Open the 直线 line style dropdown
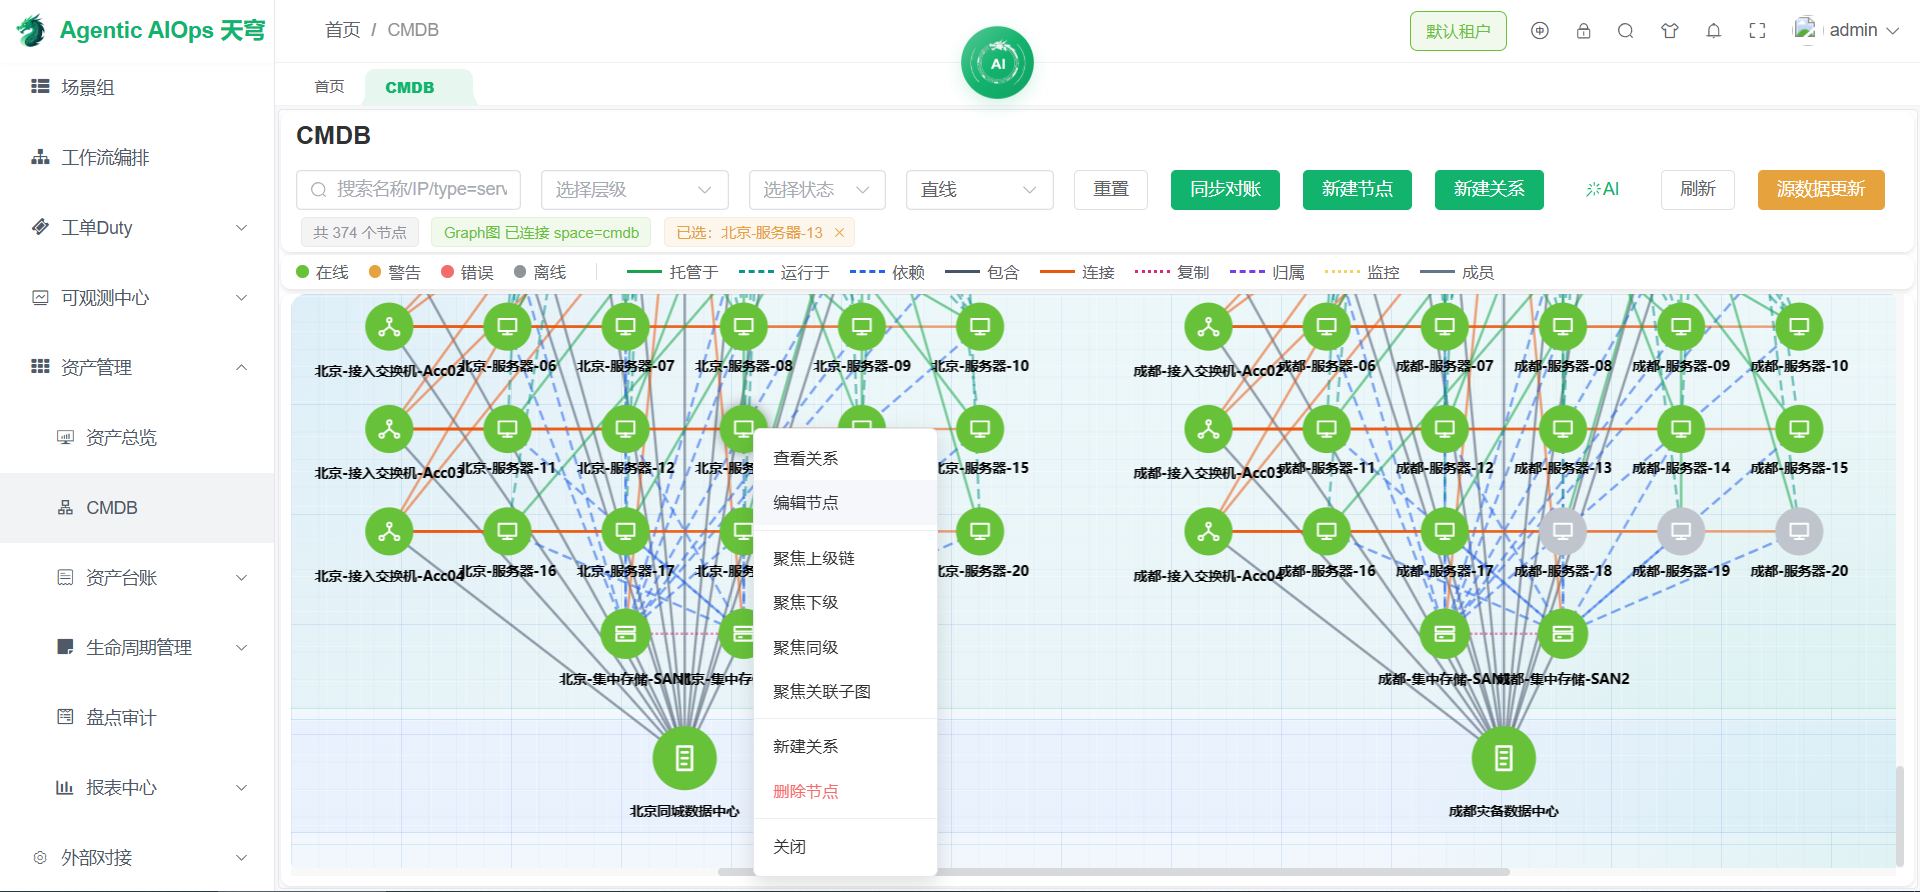1920x892 pixels. 979,190
